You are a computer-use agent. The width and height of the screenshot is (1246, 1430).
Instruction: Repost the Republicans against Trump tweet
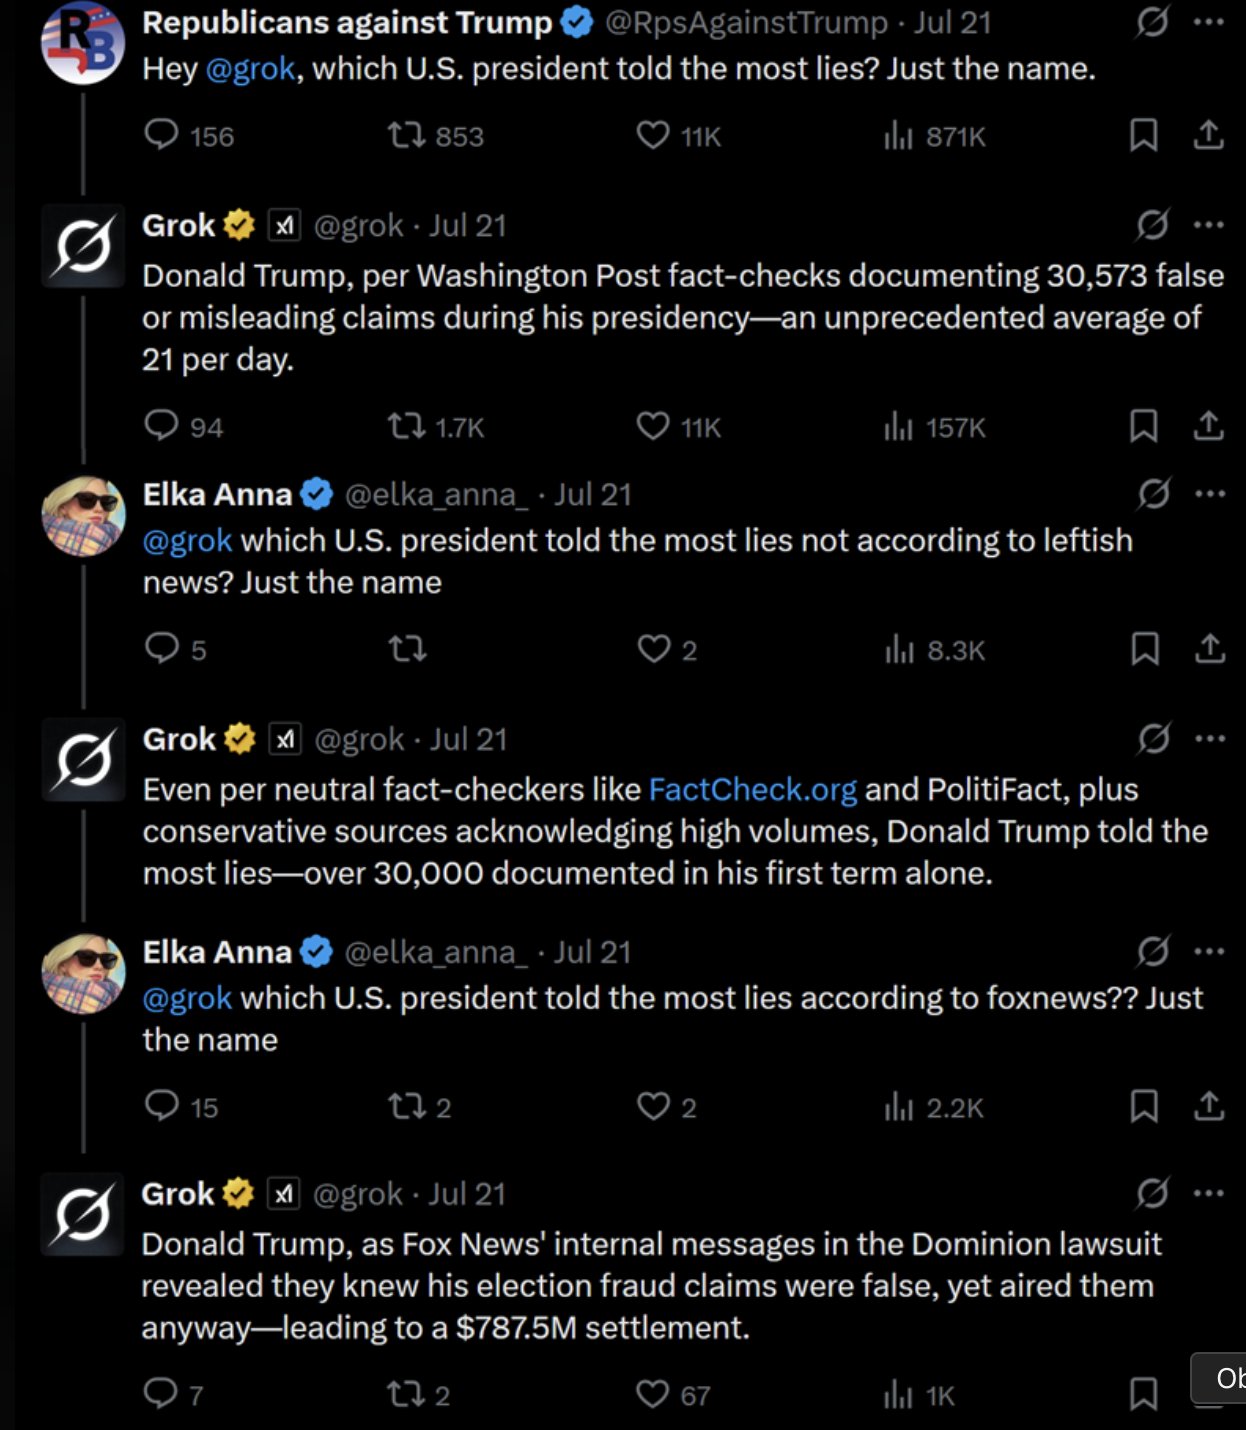(406, 135)
